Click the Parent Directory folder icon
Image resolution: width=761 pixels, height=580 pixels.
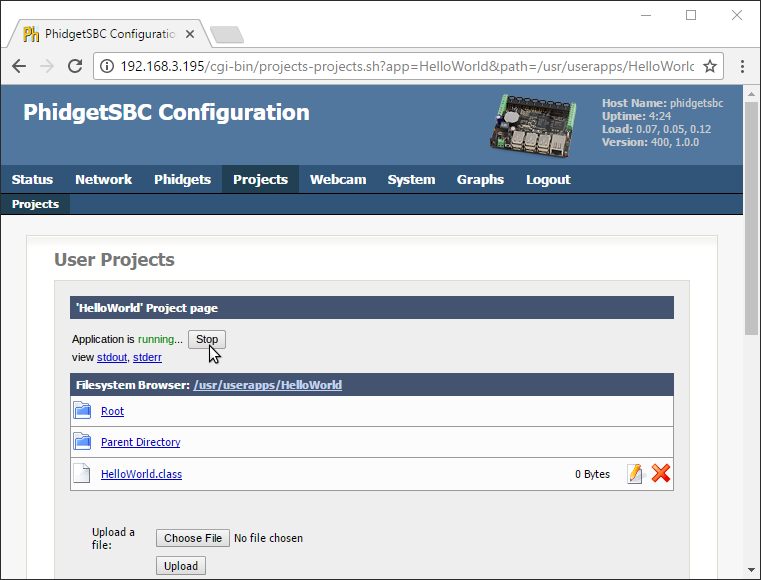(x=82, y=442)
